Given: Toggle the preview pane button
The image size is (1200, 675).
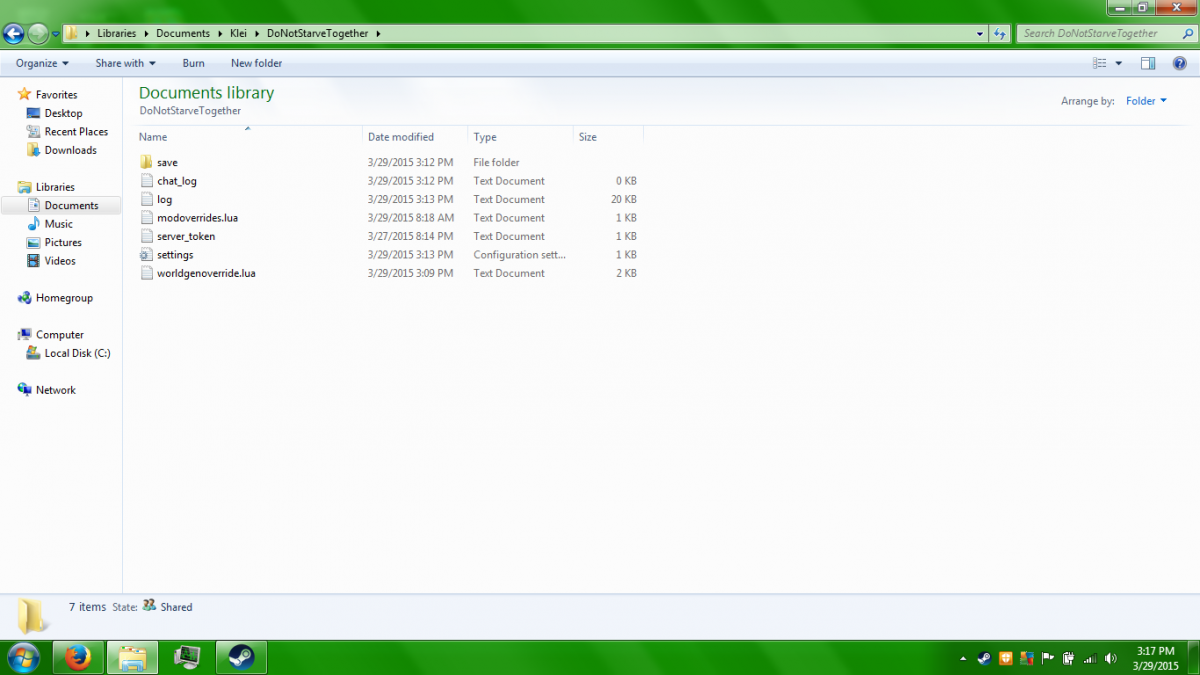Looking at the screenshot, I should [1148, 63].
